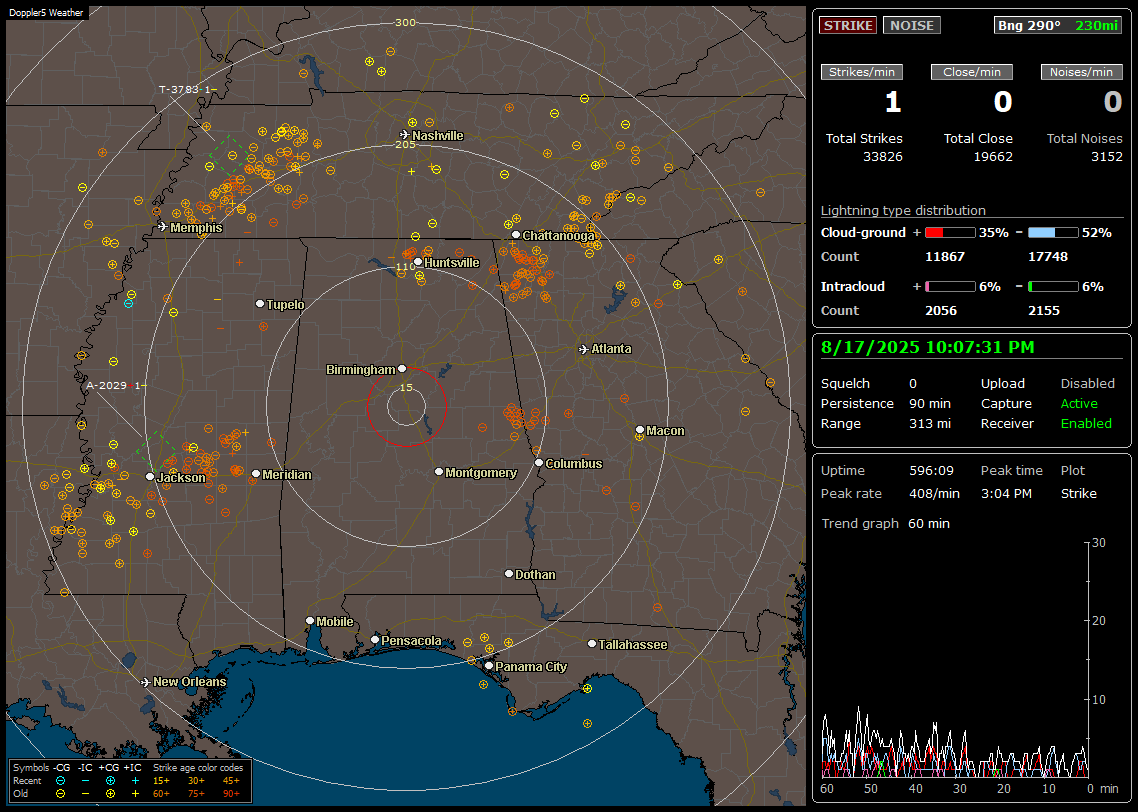The image size is (1138, 812).
Task: Click the Nashville airport plane marker
Action: [404, 135]
